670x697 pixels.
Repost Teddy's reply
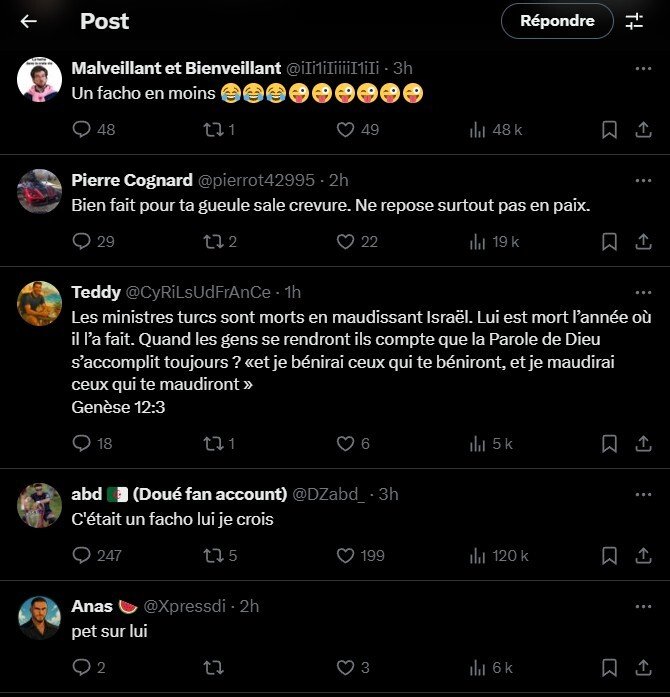pos(213,444)
